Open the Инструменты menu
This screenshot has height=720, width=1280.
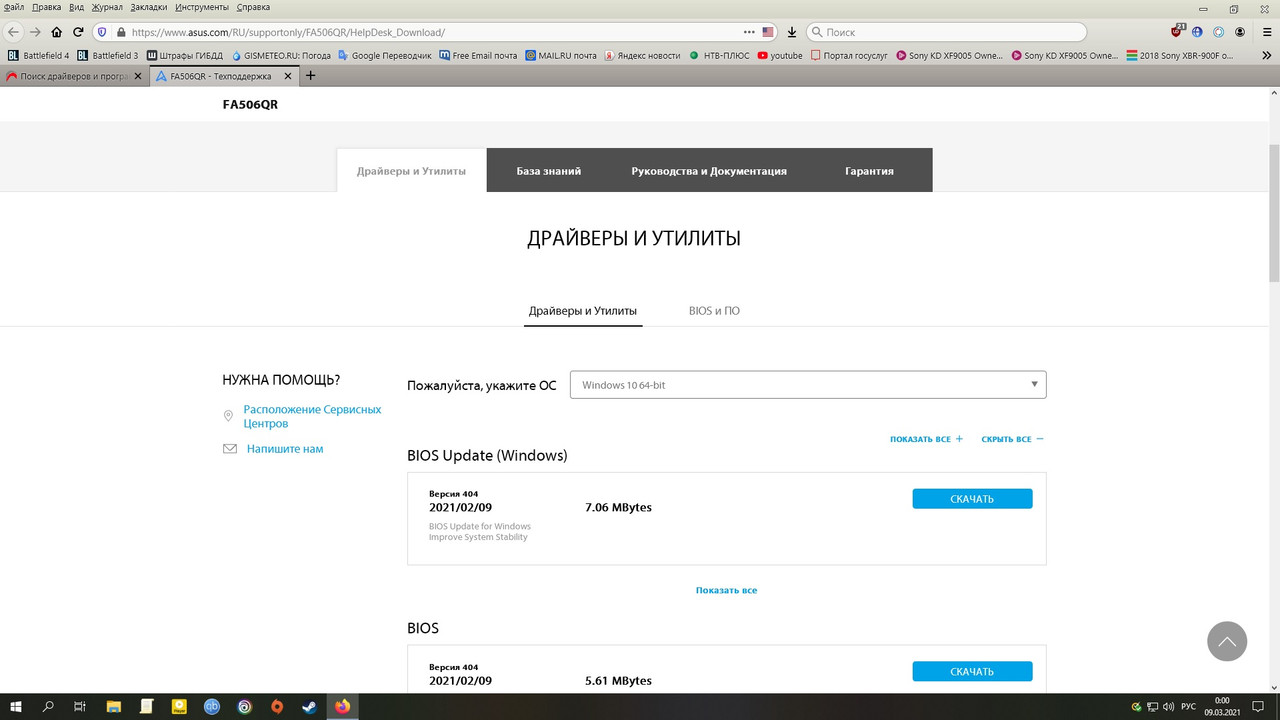(x=202, y=7)
